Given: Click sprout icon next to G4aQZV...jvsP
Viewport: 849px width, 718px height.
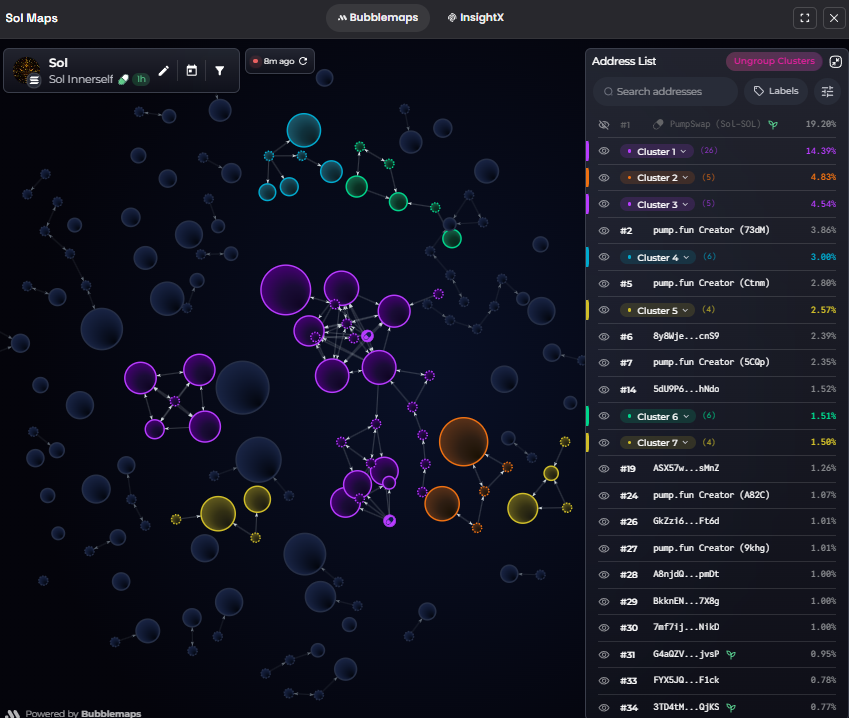Looking at the screenshot, I should pyautogui.click(x=731, y=655).
